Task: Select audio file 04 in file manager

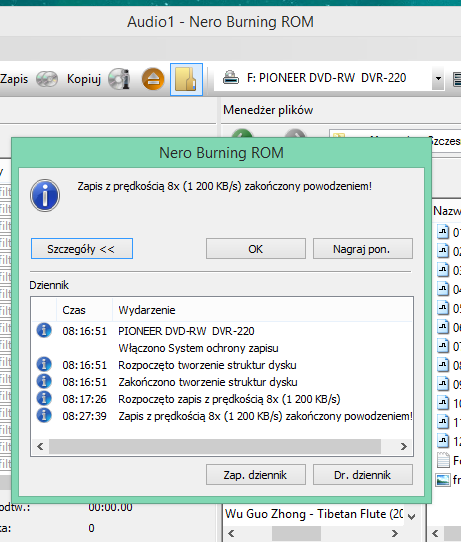Action: [448, 289]
